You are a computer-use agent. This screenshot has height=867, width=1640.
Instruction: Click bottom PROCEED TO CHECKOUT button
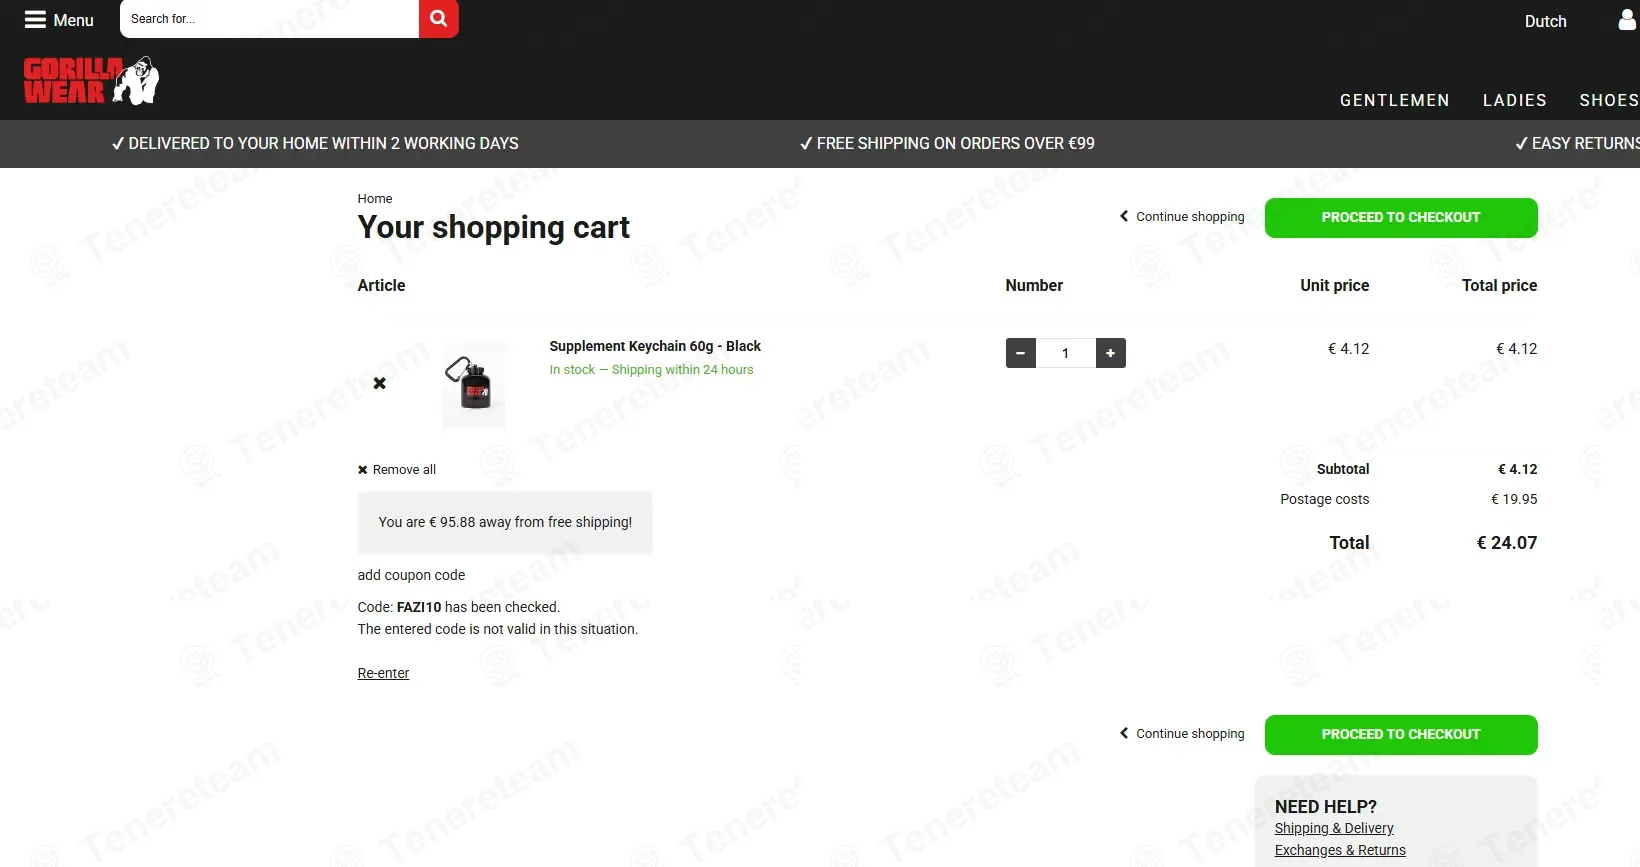click(x=1401, y=735)
